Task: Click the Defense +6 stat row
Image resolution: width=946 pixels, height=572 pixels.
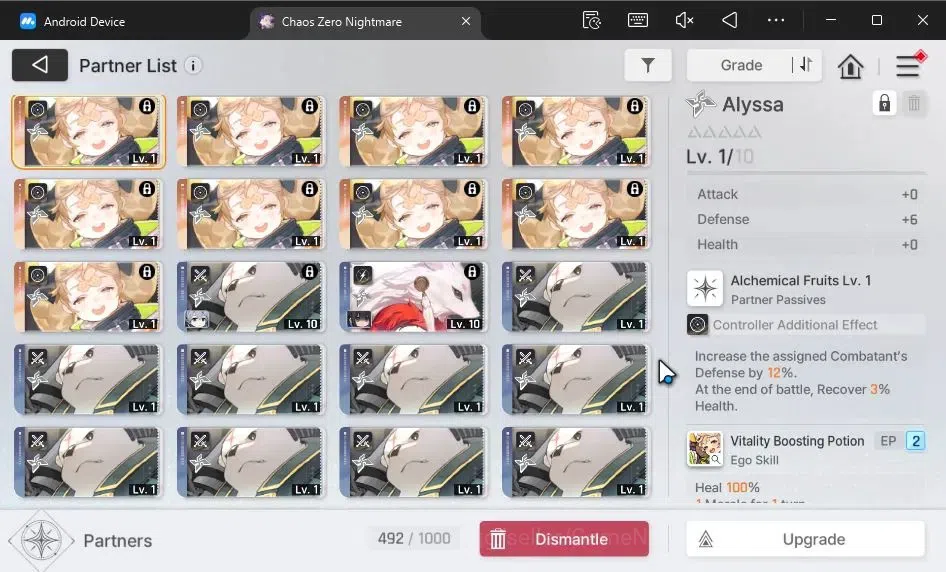Action: [807, 220]
